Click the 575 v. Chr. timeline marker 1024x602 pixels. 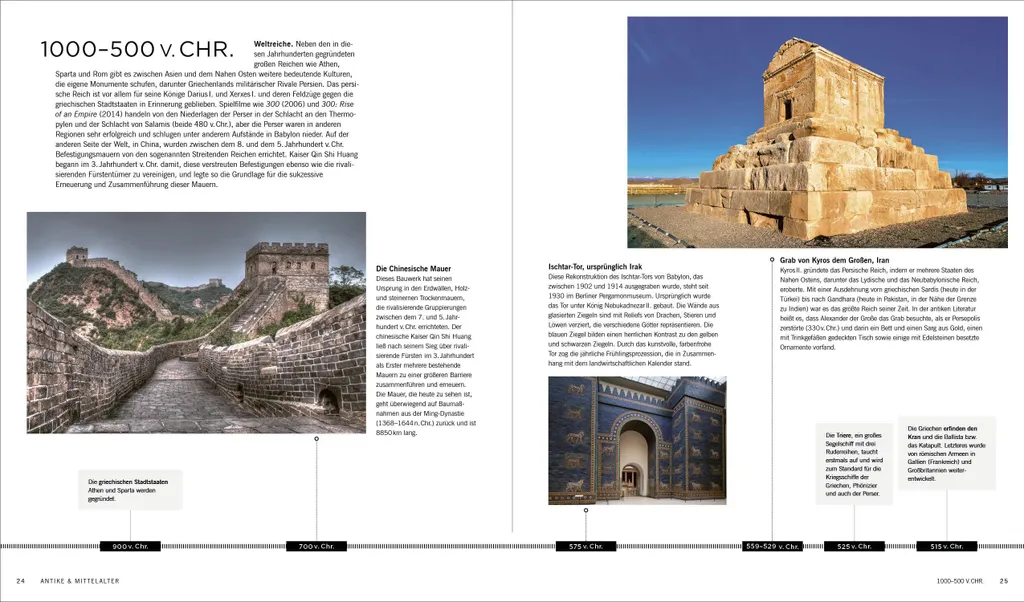(x=586, y=547)
